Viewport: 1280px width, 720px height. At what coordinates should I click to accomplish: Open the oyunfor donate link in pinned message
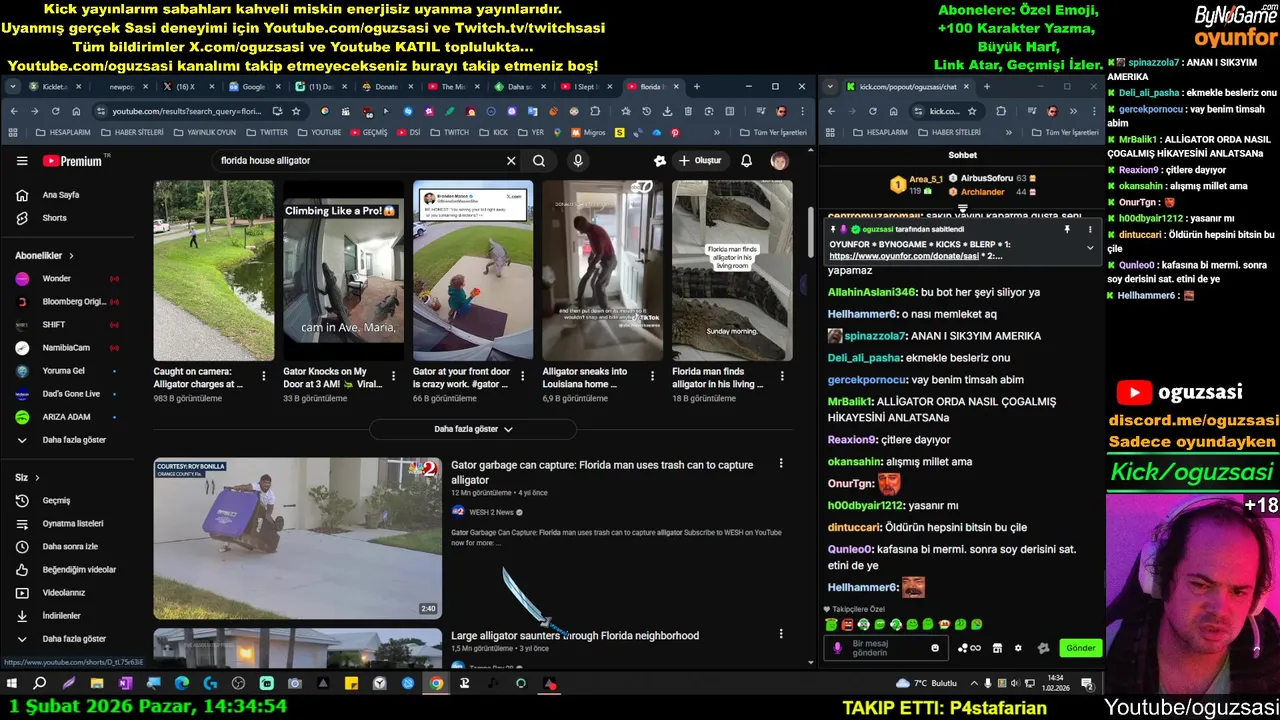point(903,256)
